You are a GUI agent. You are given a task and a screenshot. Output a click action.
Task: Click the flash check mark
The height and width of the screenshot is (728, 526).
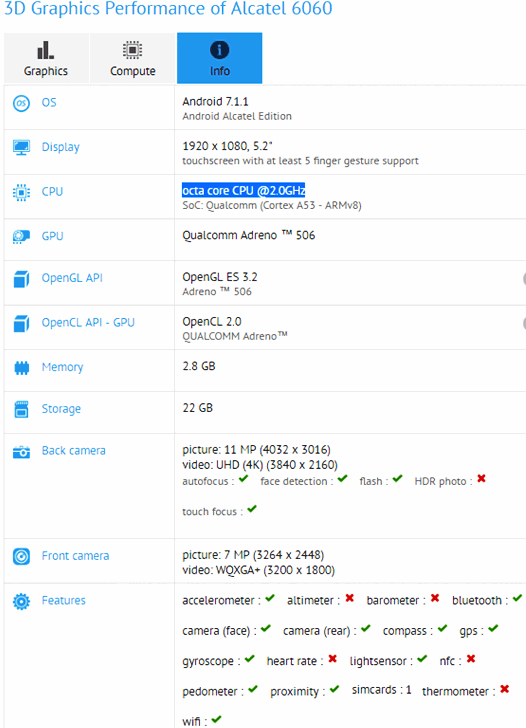(x=397, y=479)
